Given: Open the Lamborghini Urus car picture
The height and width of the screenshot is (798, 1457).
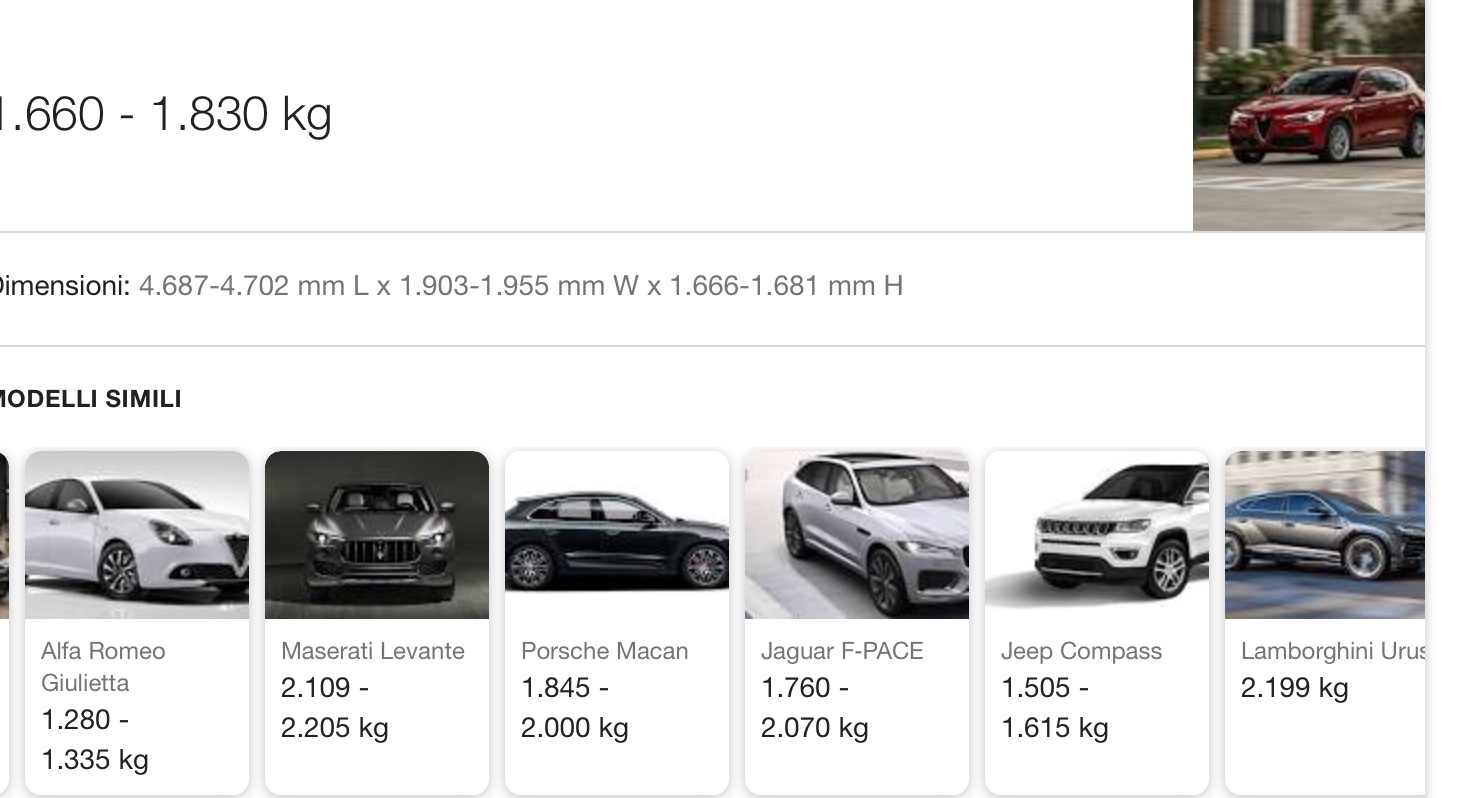Looking at the screenshot, I should pyautogui.click(x=1324, y=535).
